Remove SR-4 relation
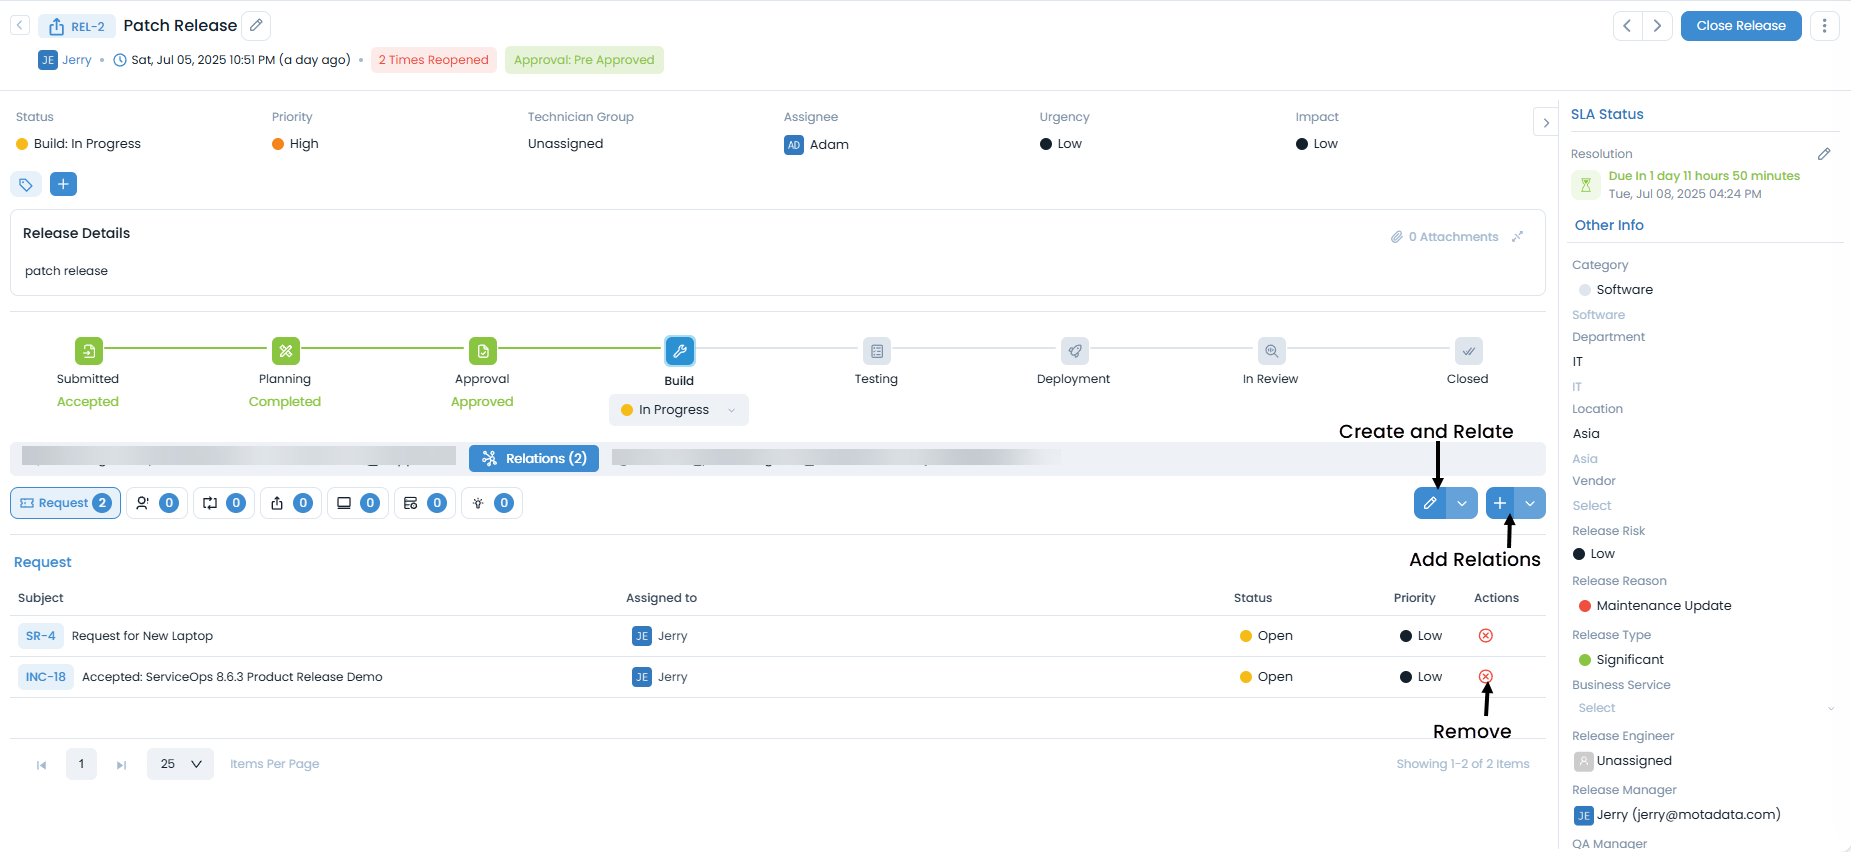Viewport: 1851px width, 852px height. pos(1486,636)
